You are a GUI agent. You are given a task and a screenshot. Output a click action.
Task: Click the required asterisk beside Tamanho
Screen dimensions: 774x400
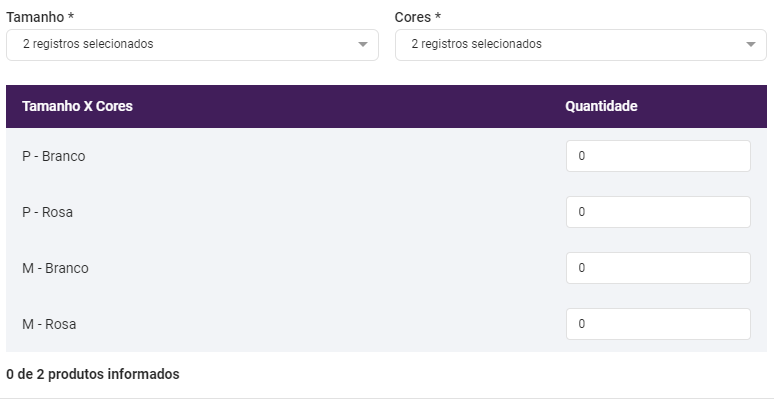click(x=70, y=18)
